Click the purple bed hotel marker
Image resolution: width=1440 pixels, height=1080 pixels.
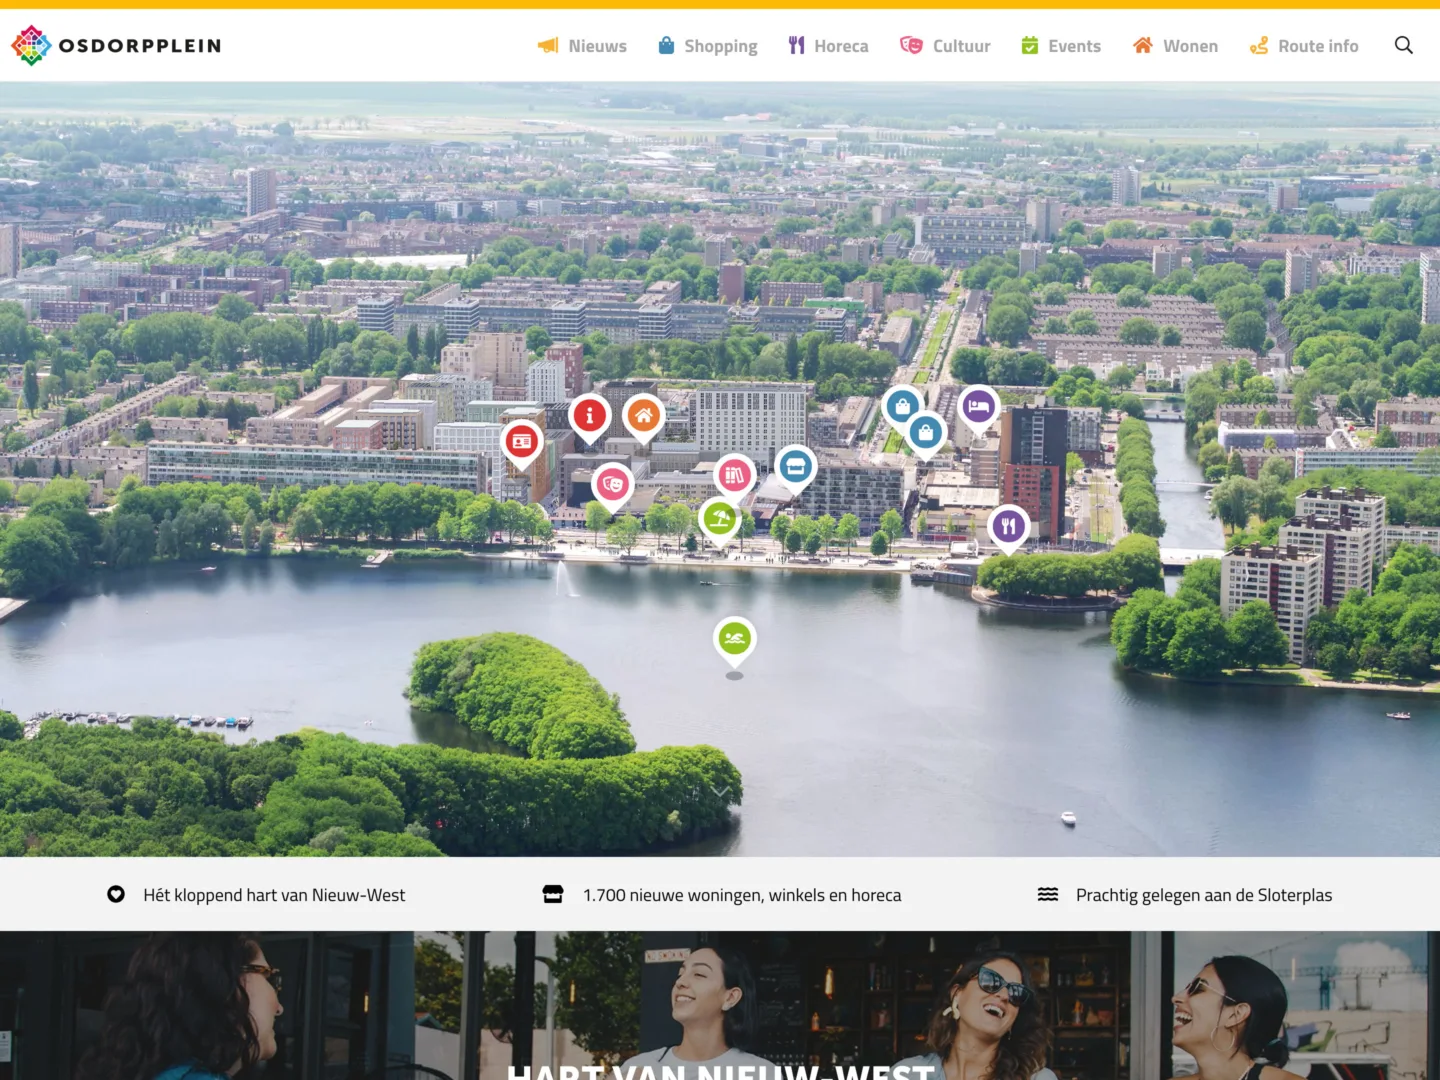978,404
